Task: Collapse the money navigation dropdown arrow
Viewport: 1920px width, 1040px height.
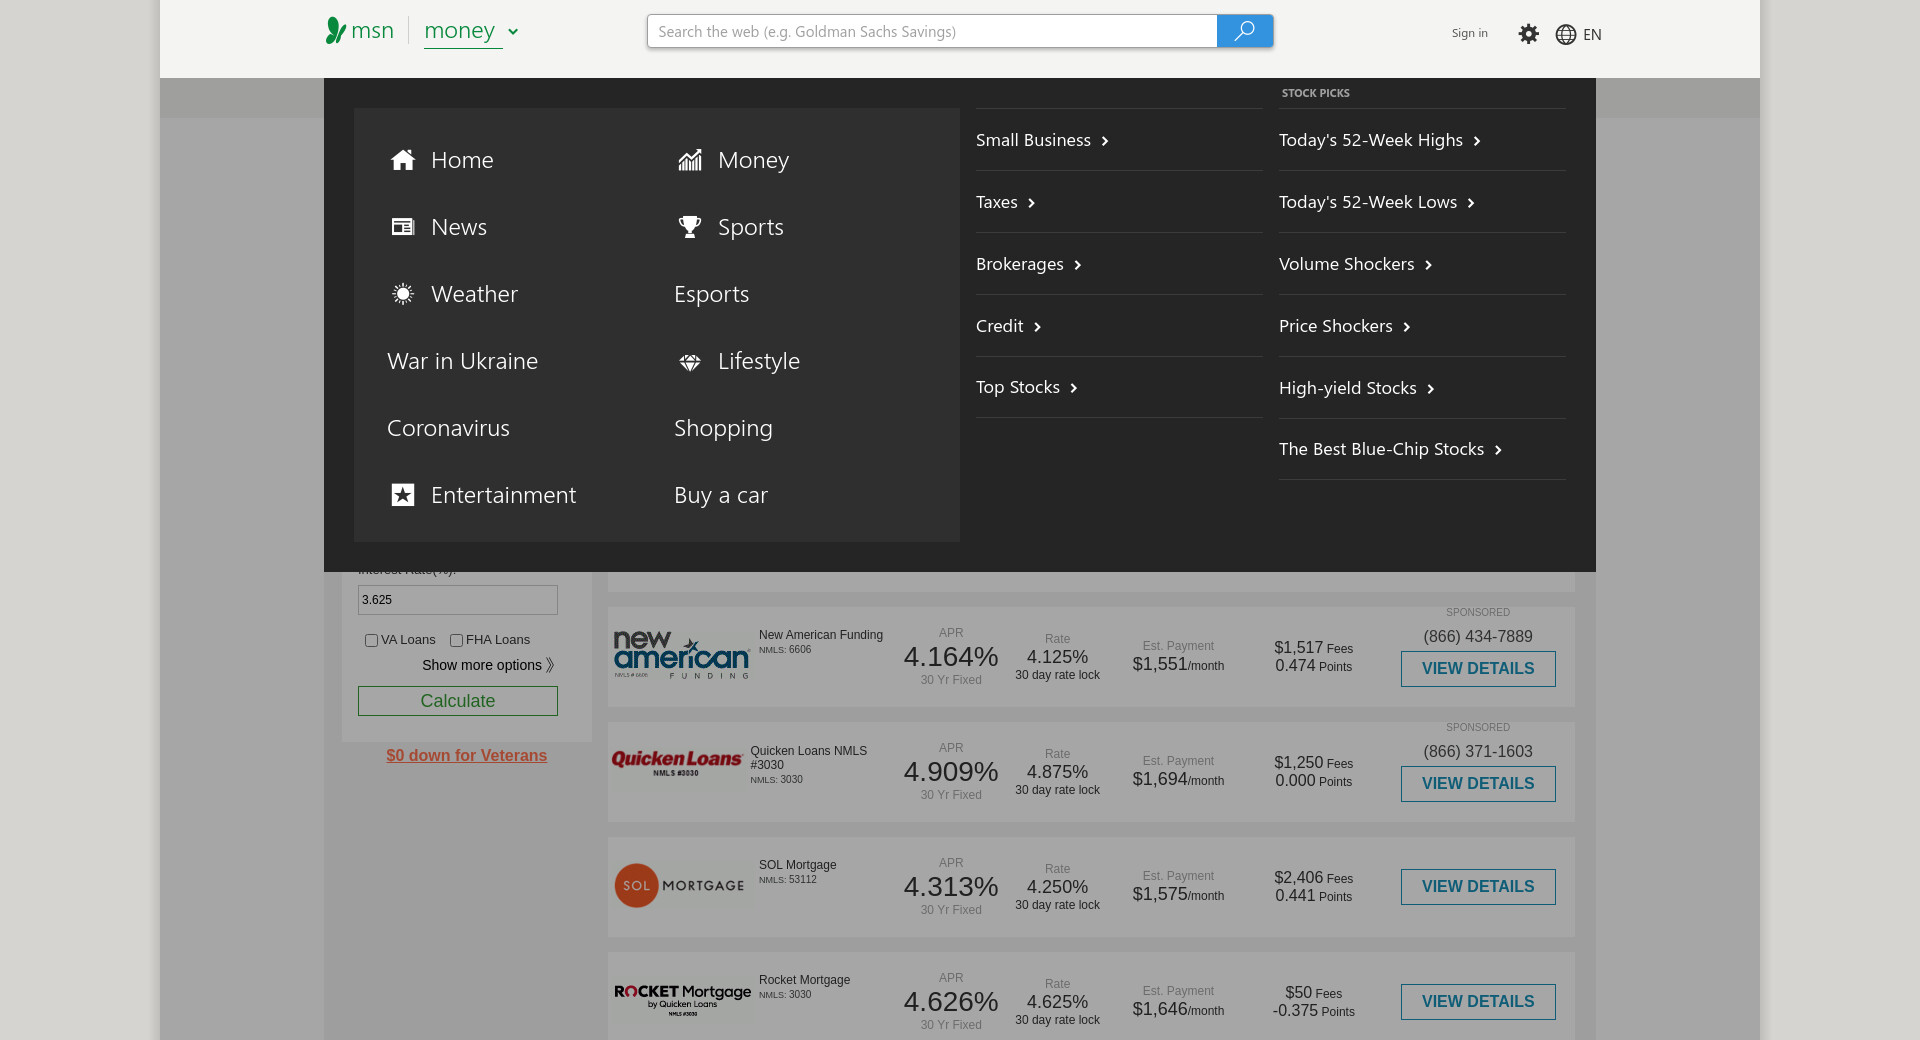Action: [x=513, y=32]
